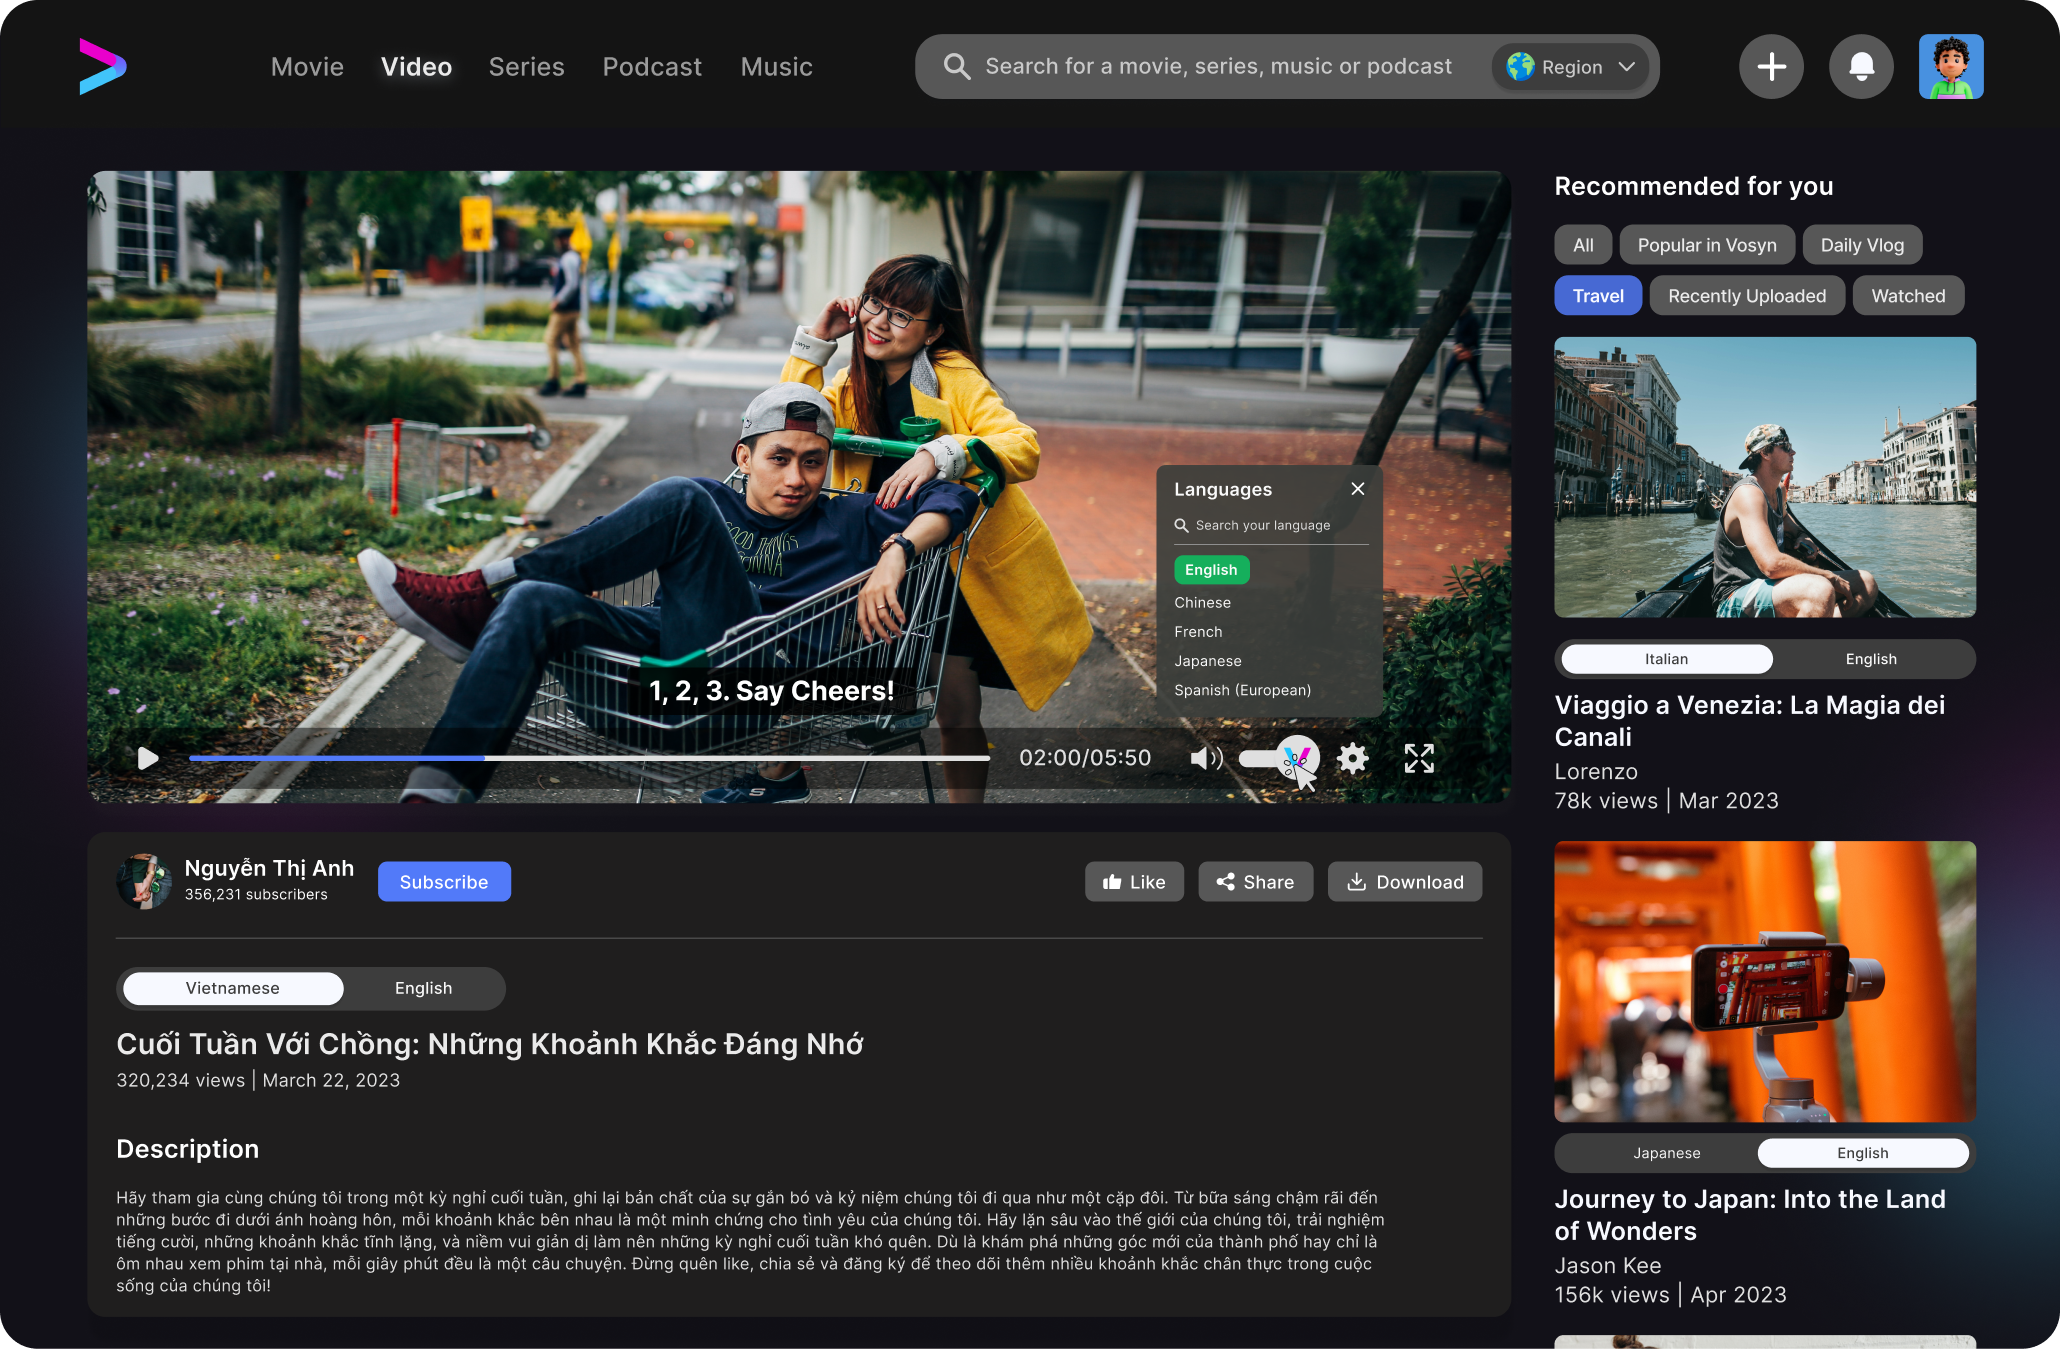Download the video
This screenshot has width=2060, height=1349.
[x=1405, y=882]
